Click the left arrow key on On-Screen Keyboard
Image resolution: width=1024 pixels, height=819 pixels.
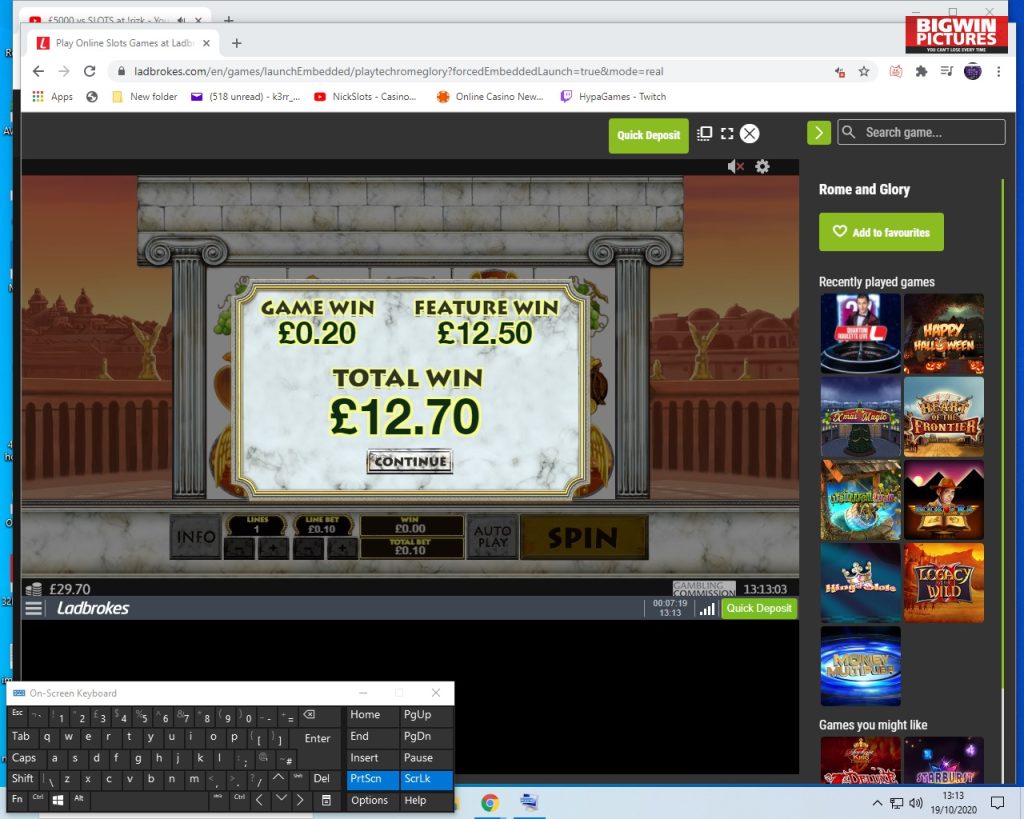259,799
